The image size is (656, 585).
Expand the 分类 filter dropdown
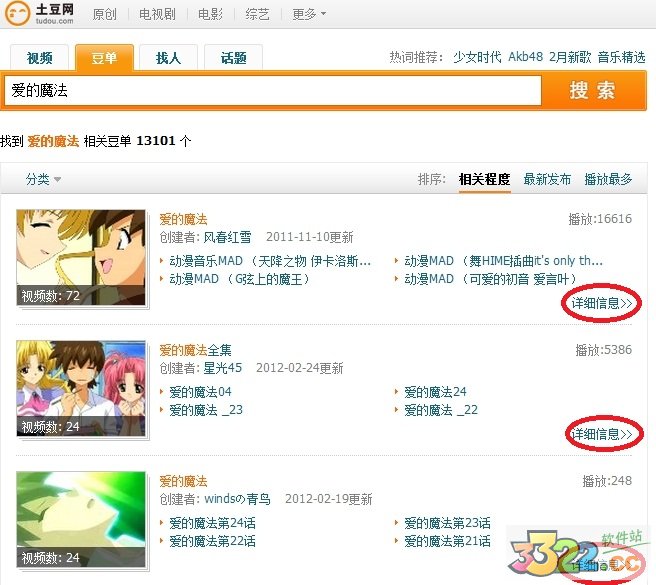(43, 179)
